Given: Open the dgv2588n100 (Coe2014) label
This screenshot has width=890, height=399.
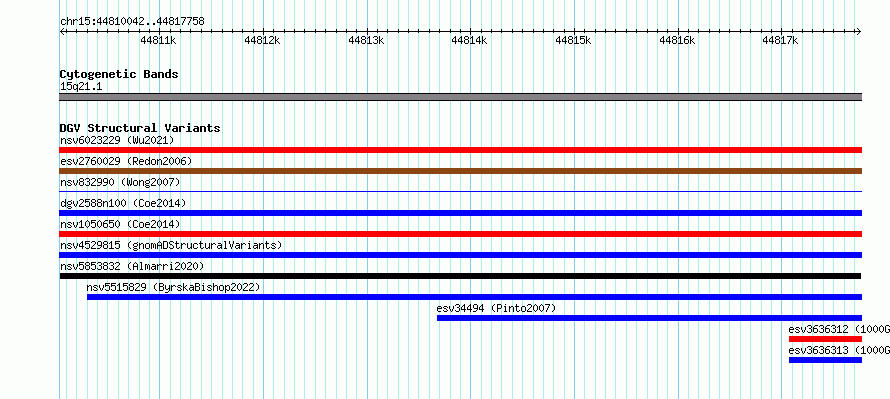Looking at the screenshot, I should pos(123,203).
